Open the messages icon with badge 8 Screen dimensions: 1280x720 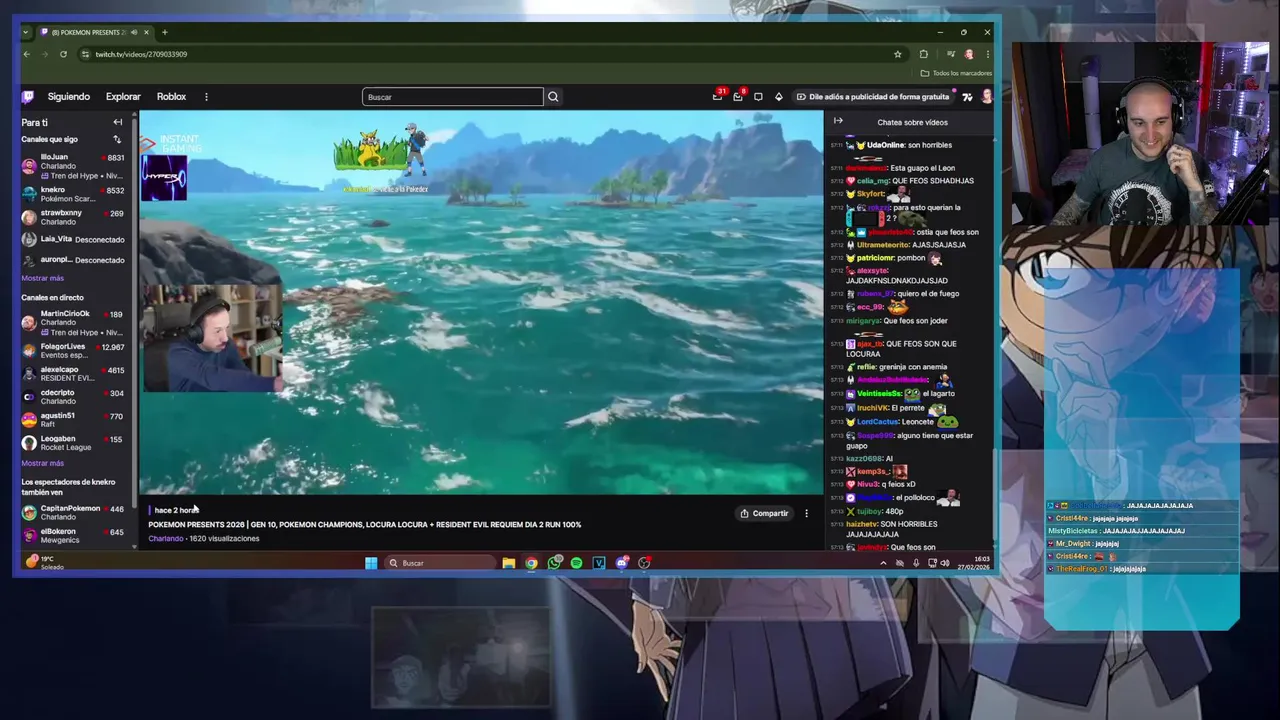point(738,96)
